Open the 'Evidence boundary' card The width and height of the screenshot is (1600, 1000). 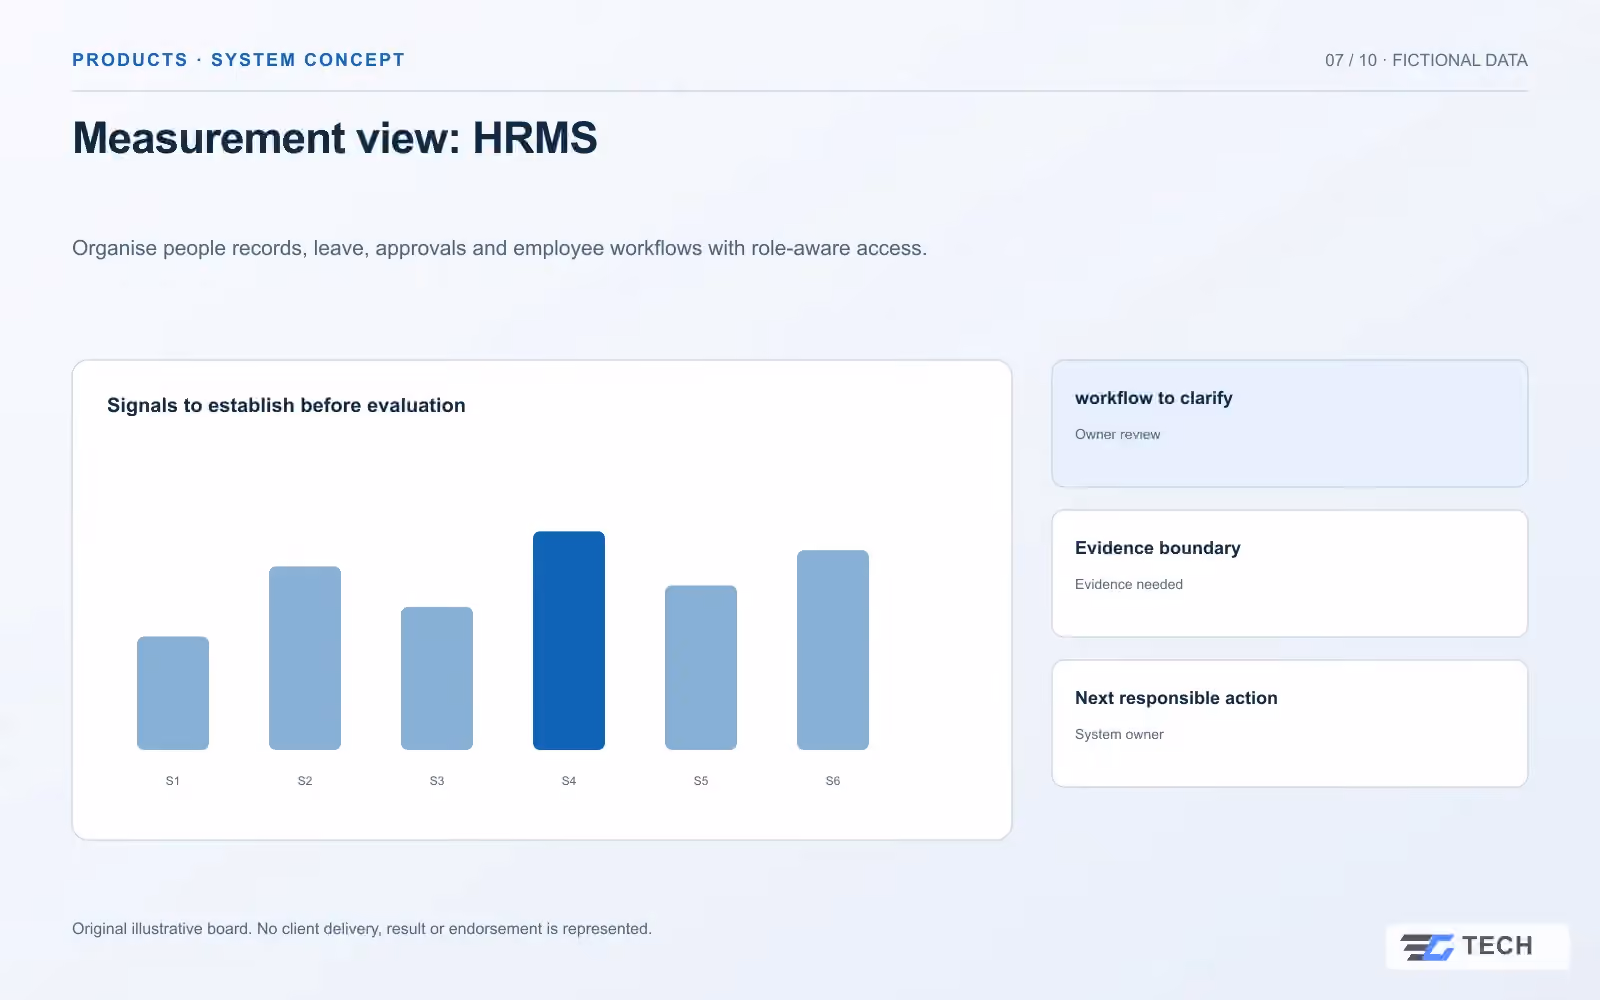[x=1290, y=574]
